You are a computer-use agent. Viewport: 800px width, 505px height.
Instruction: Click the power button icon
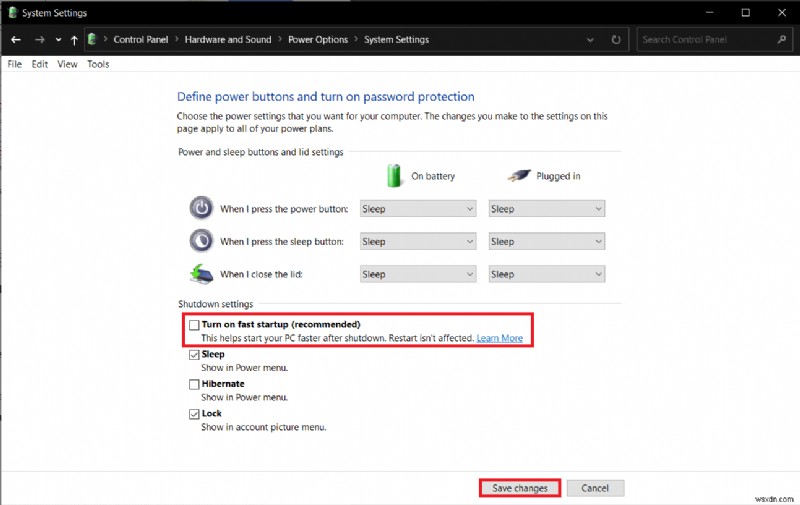coord(202,208)
